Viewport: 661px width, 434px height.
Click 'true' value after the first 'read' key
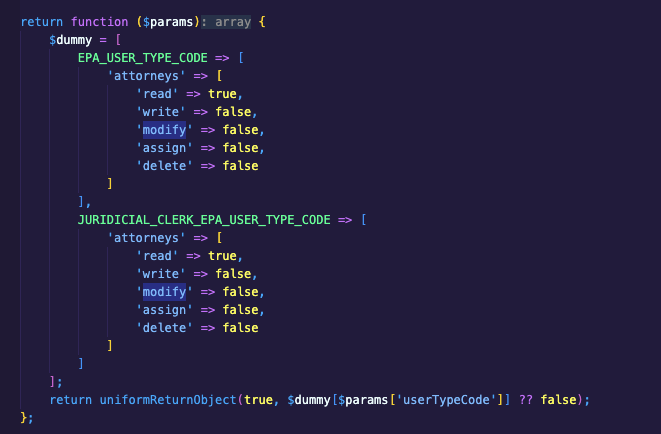tap(223, 93)
